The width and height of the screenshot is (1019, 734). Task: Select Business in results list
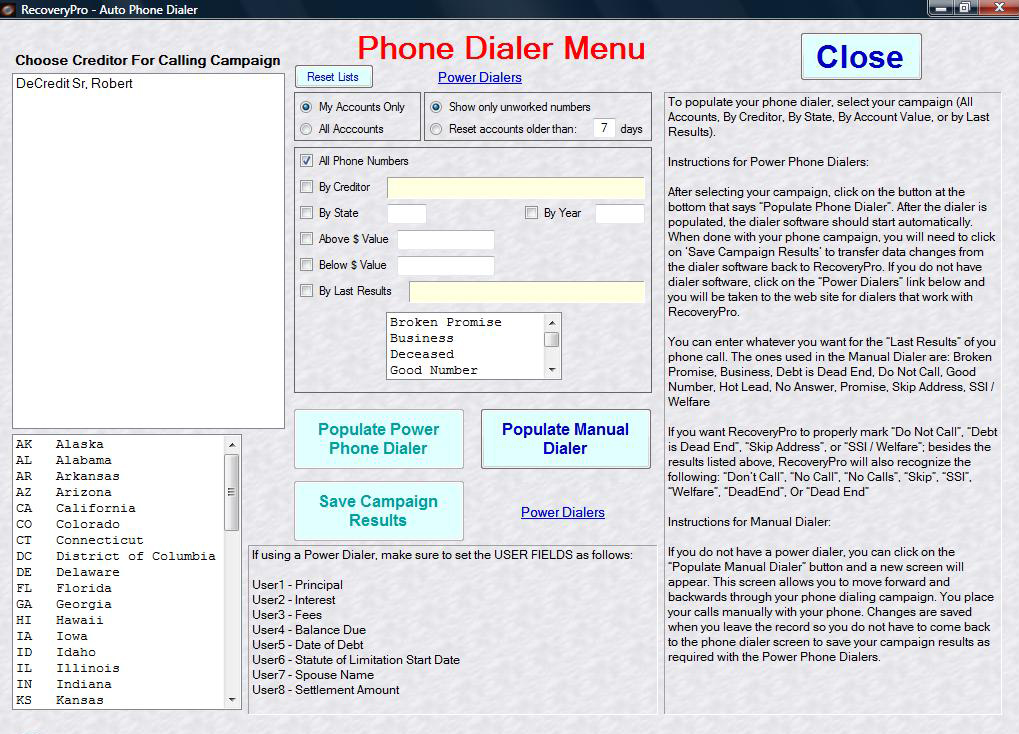coord(465,338)
